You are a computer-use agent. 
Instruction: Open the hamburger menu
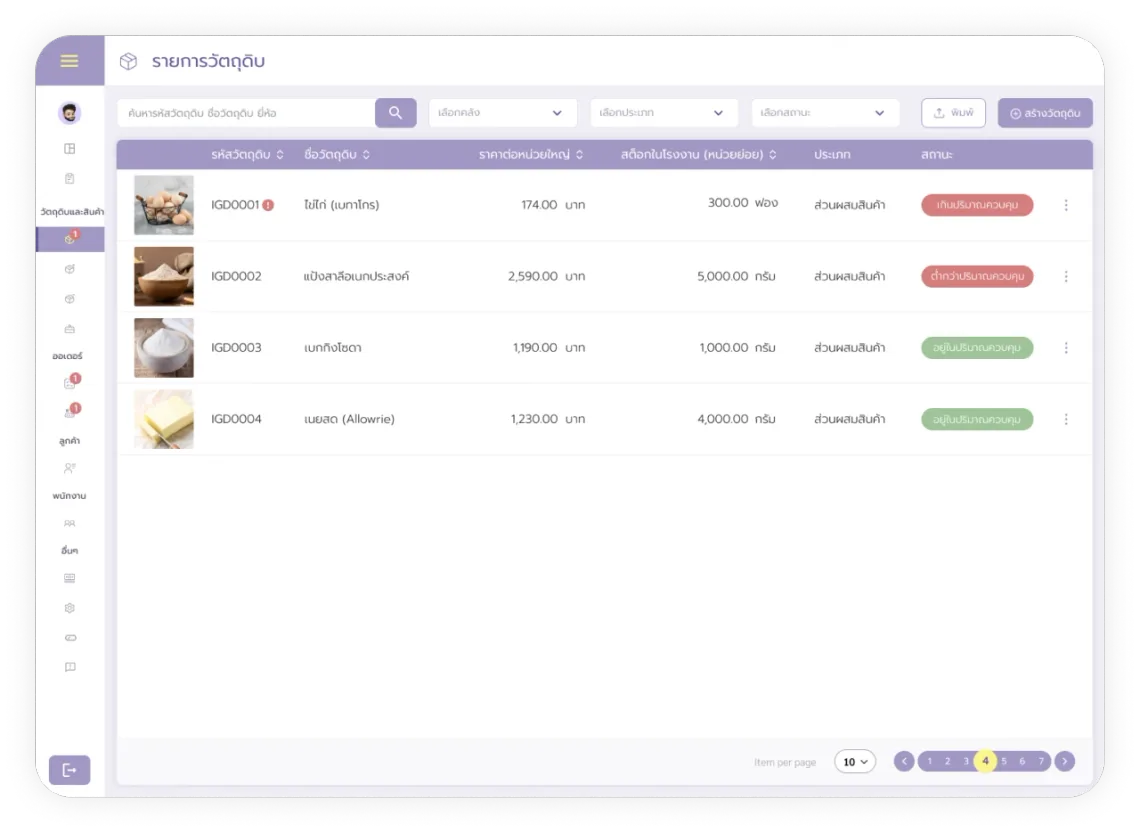69,61
